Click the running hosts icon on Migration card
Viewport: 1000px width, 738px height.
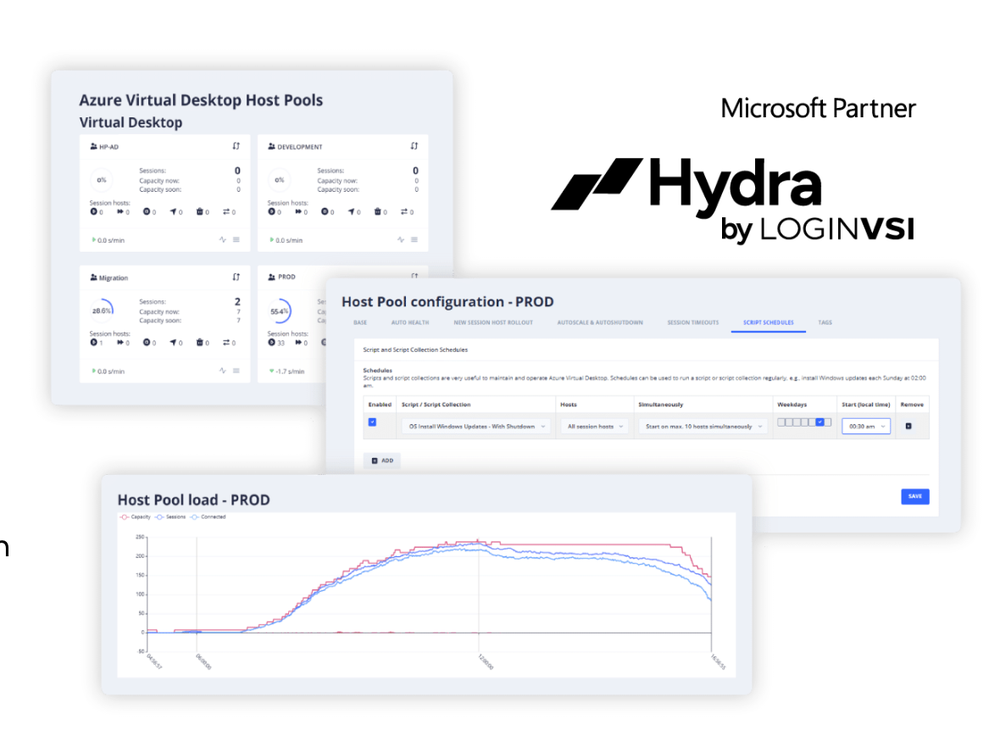pos(93,343)
